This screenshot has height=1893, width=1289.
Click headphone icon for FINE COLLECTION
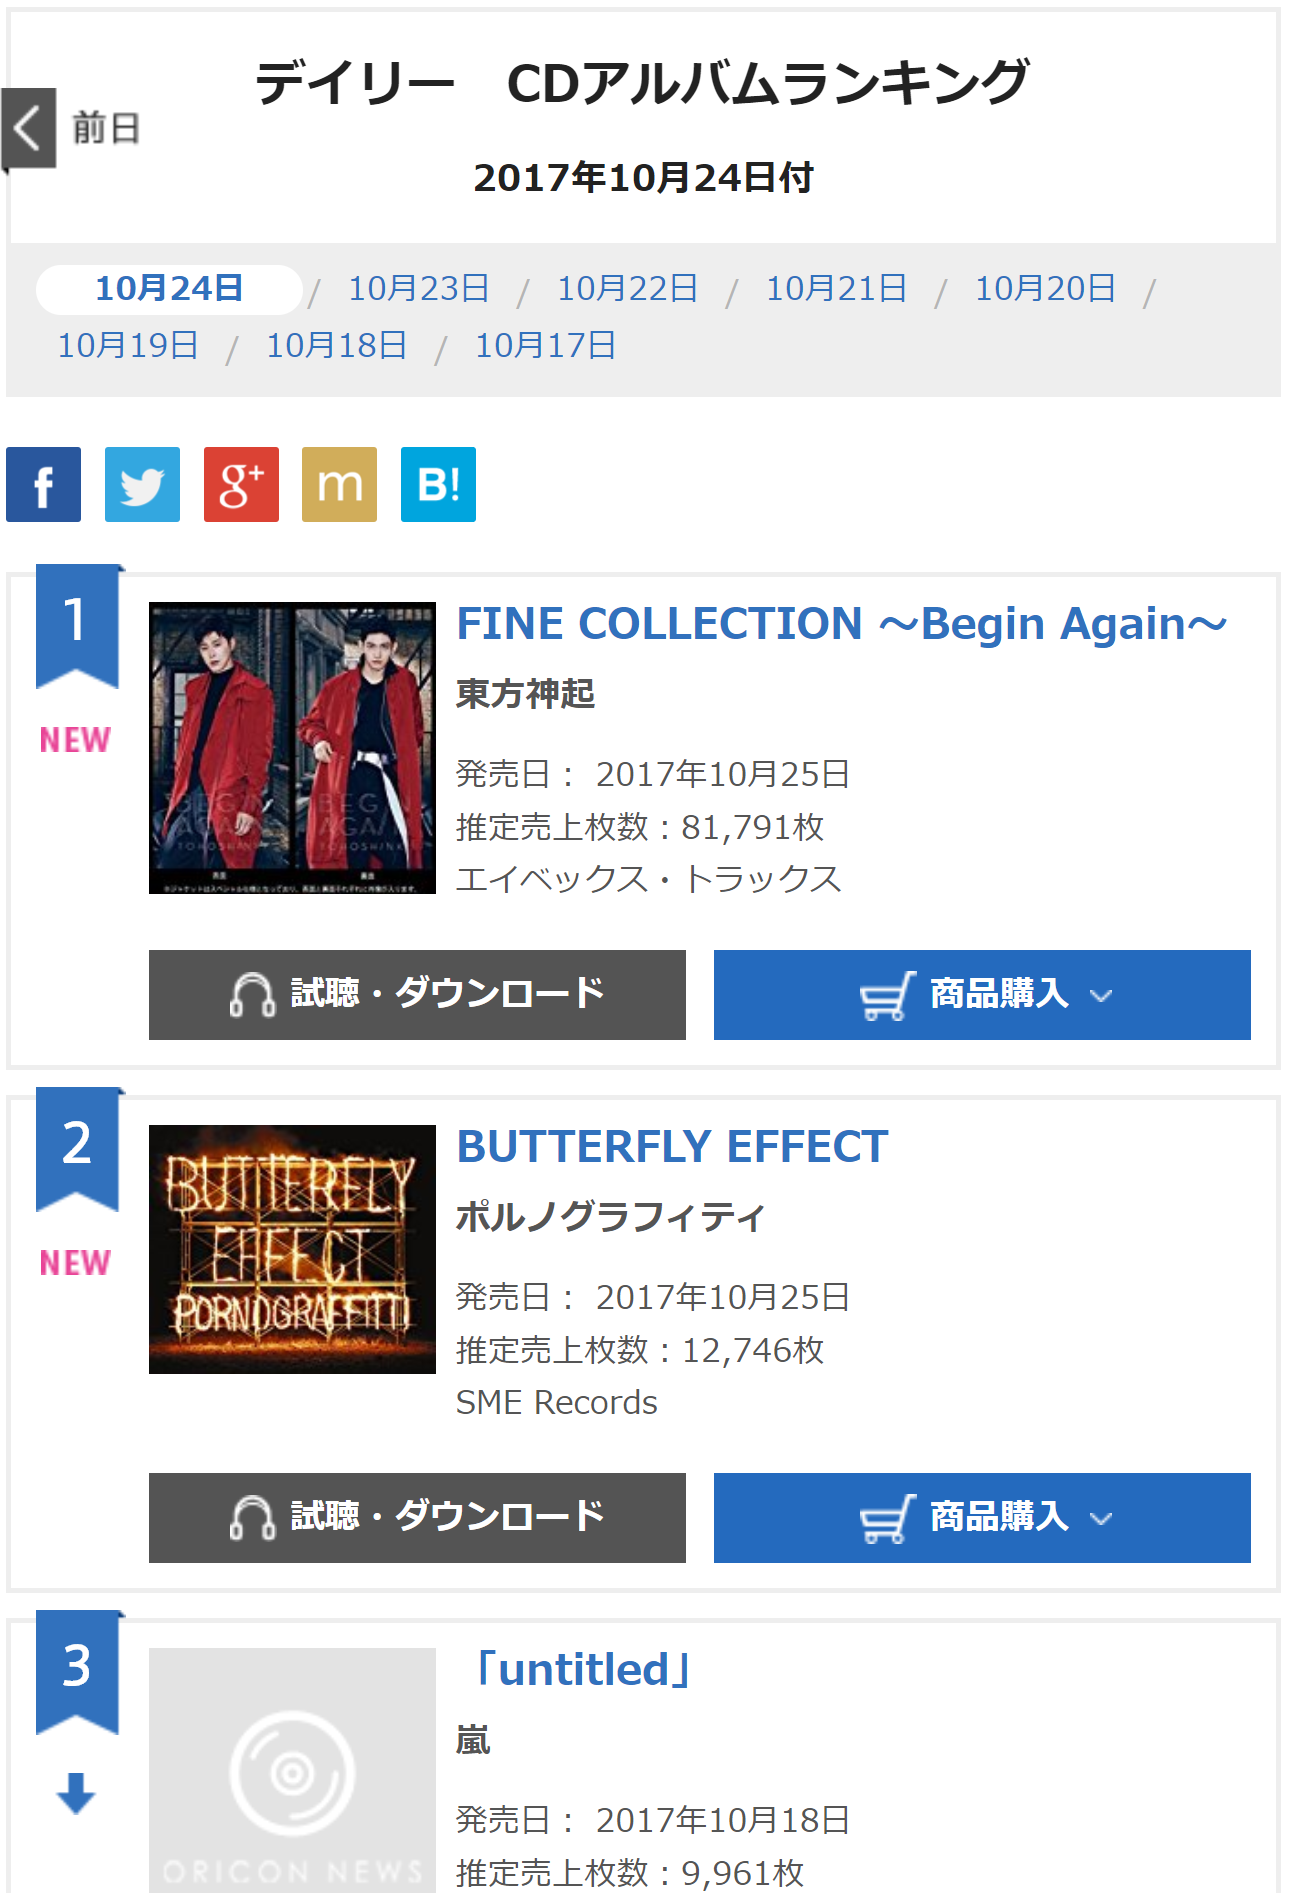click(252, 995)
